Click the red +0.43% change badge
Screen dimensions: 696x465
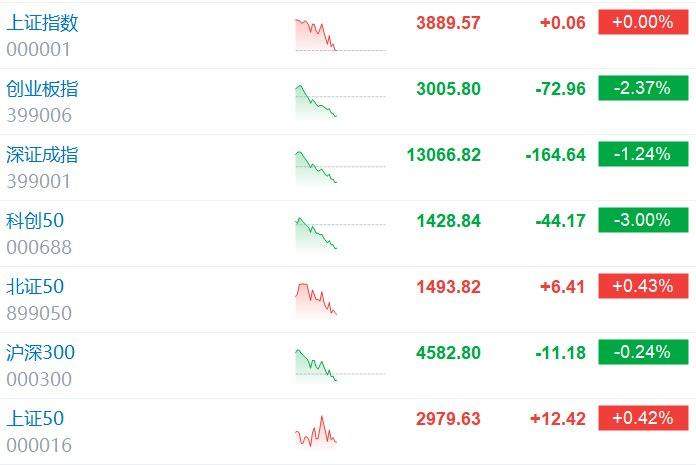(643, 286)
